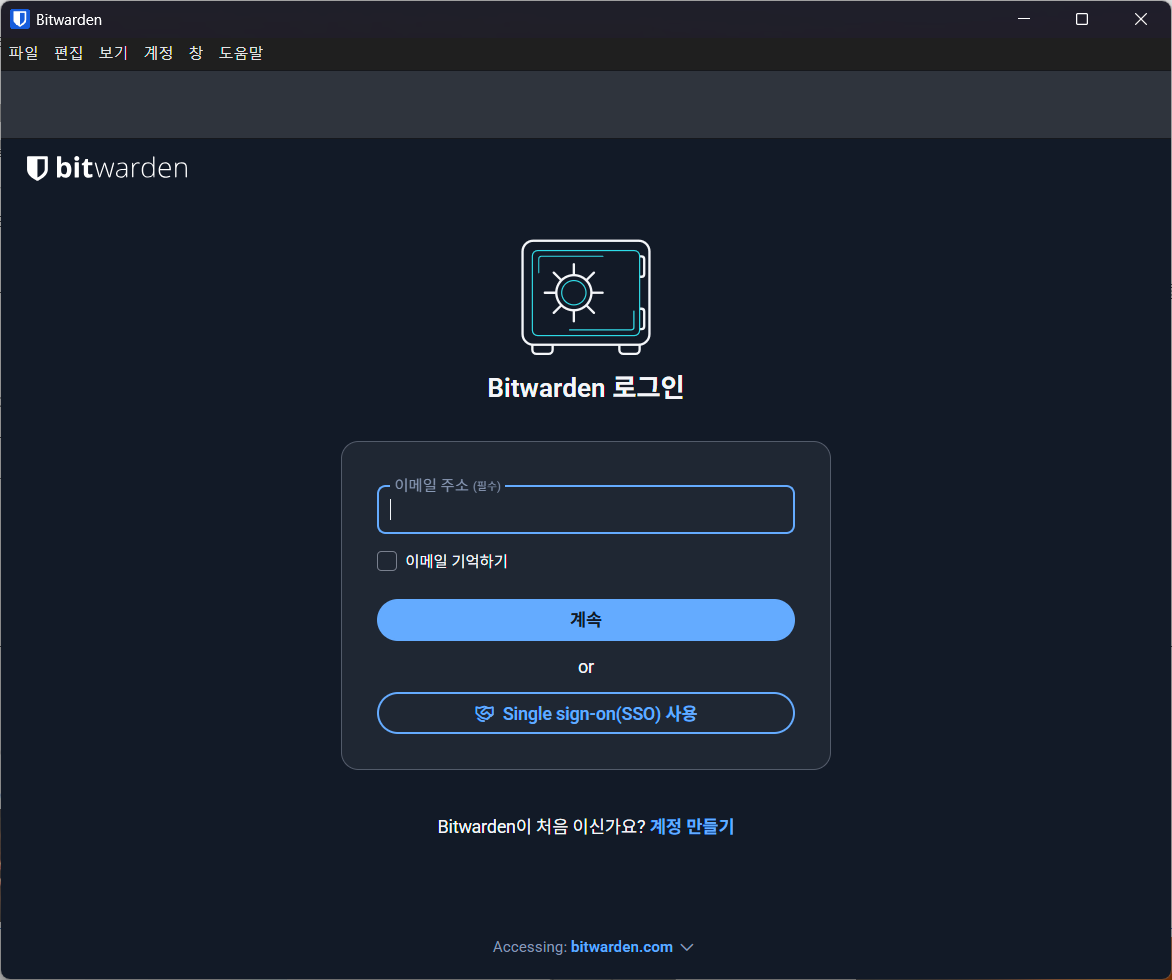Image resolution: width=1172 pixels, height=980 pixels.
Task: Choose Single sign-on(SSO) 사용 login option
Action: [x=585, y=713]
